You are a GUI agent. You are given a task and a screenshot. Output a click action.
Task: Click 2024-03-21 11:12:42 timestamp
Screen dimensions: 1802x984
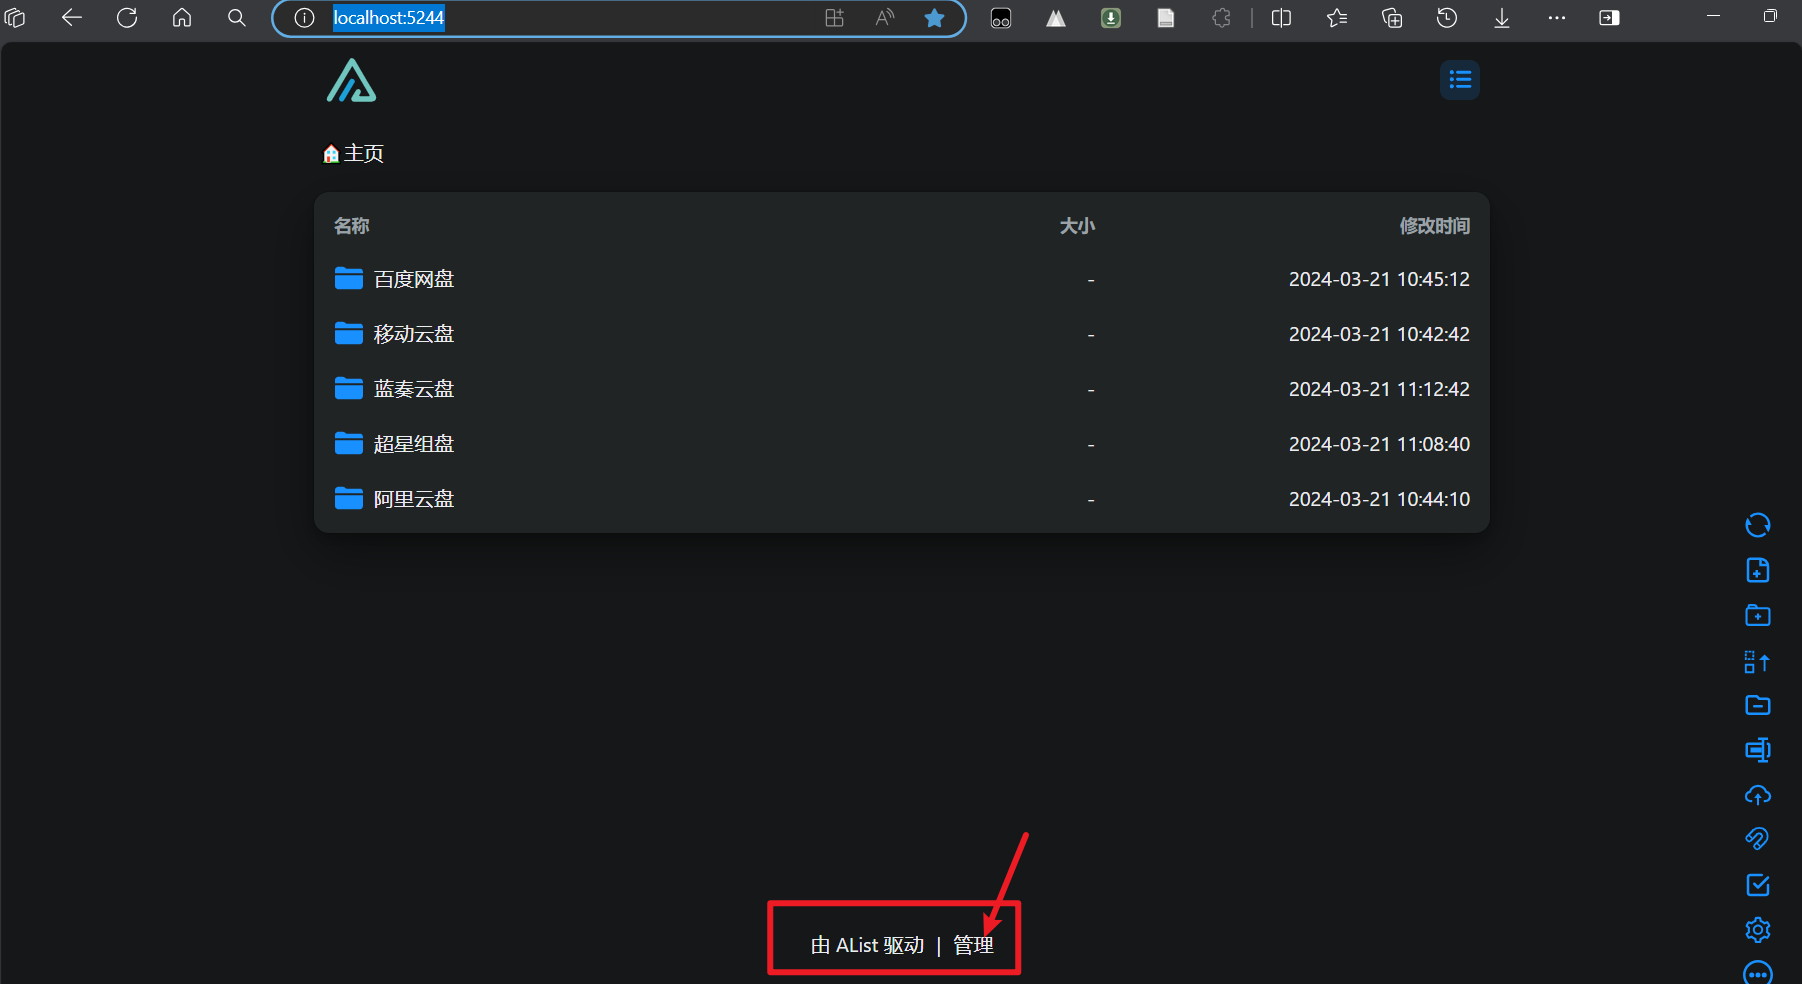point(1379,389)
